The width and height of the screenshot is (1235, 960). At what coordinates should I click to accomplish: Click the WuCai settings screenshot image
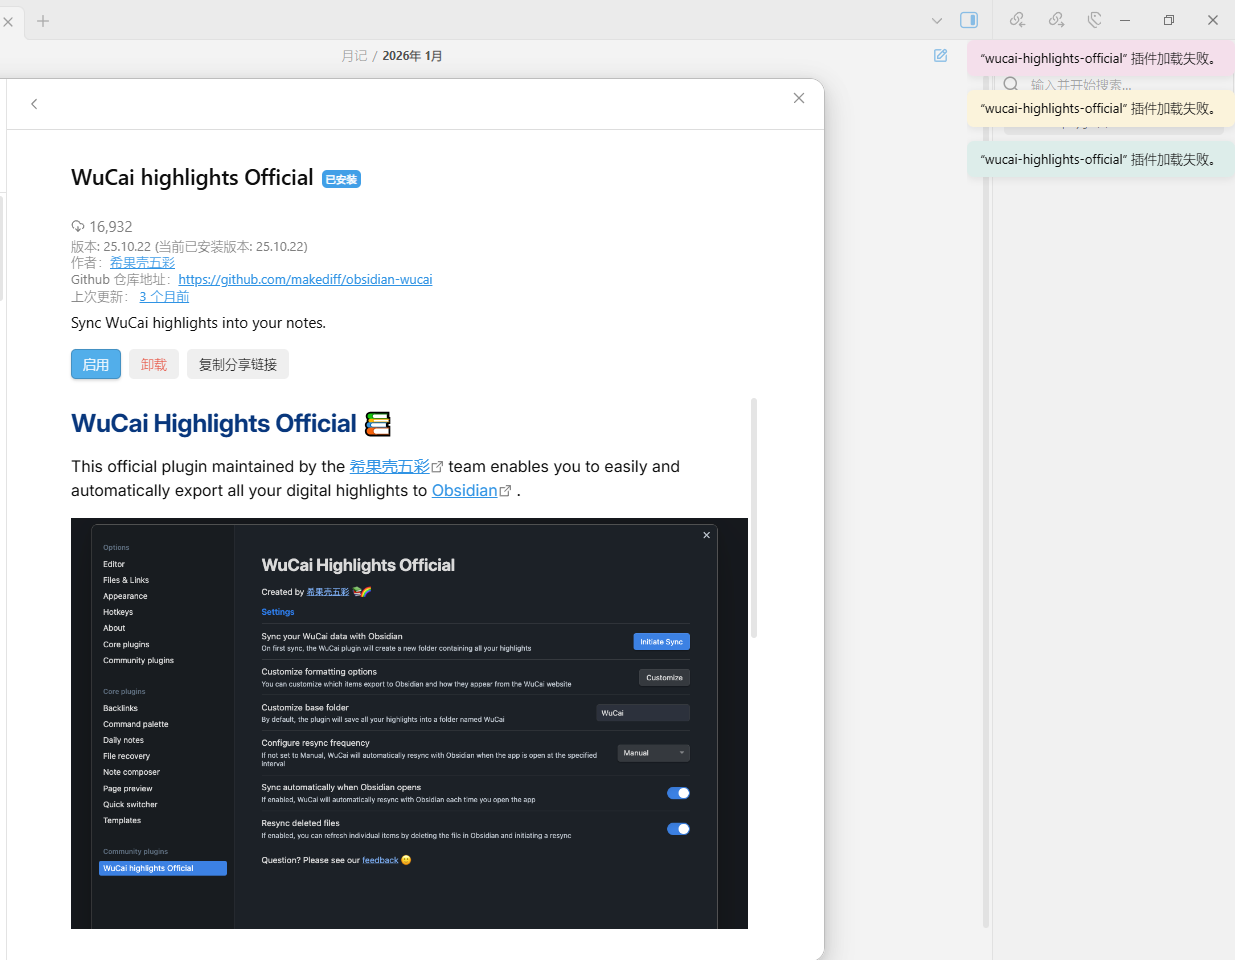click(x=409, y=723)
